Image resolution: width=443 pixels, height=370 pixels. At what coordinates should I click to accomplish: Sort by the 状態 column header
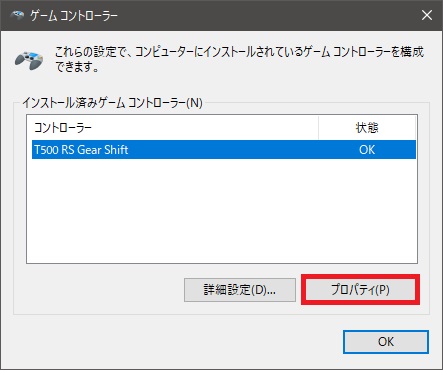367,128
